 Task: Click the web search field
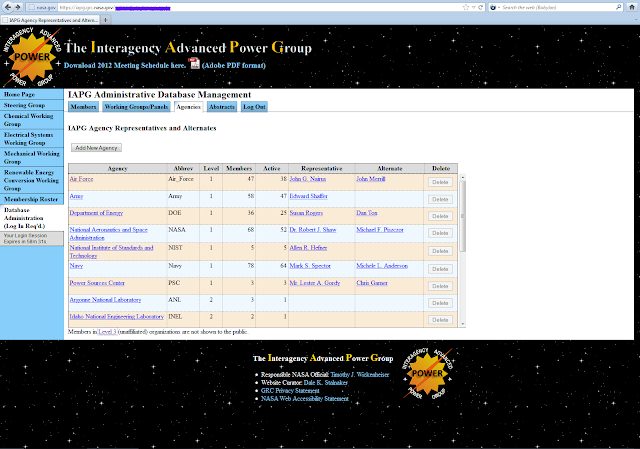tap(557, 7)
